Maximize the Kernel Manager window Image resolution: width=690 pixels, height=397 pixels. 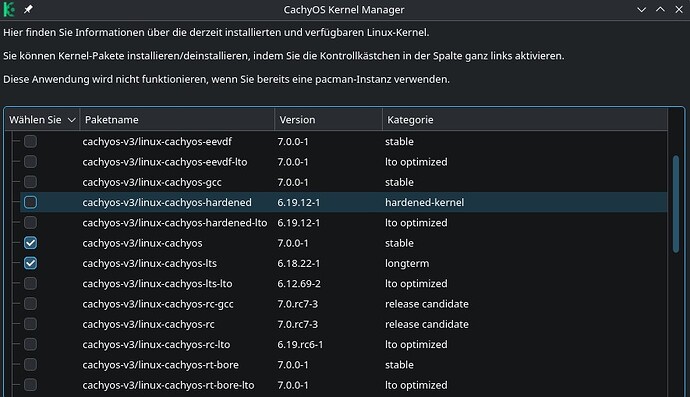click(x=661, y=9)
